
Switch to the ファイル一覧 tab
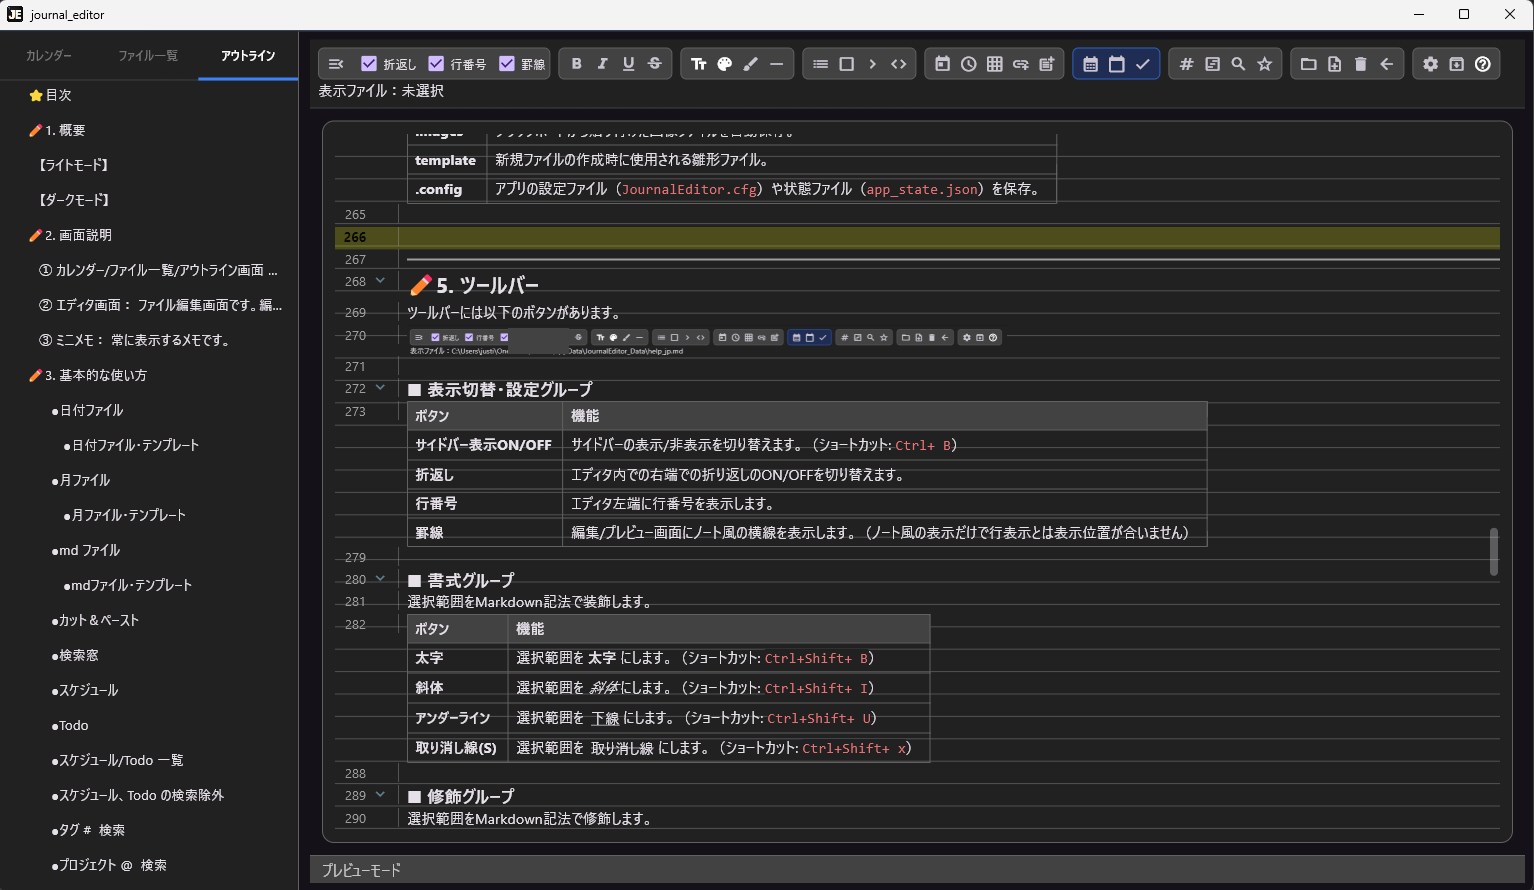tap(148, 56)
